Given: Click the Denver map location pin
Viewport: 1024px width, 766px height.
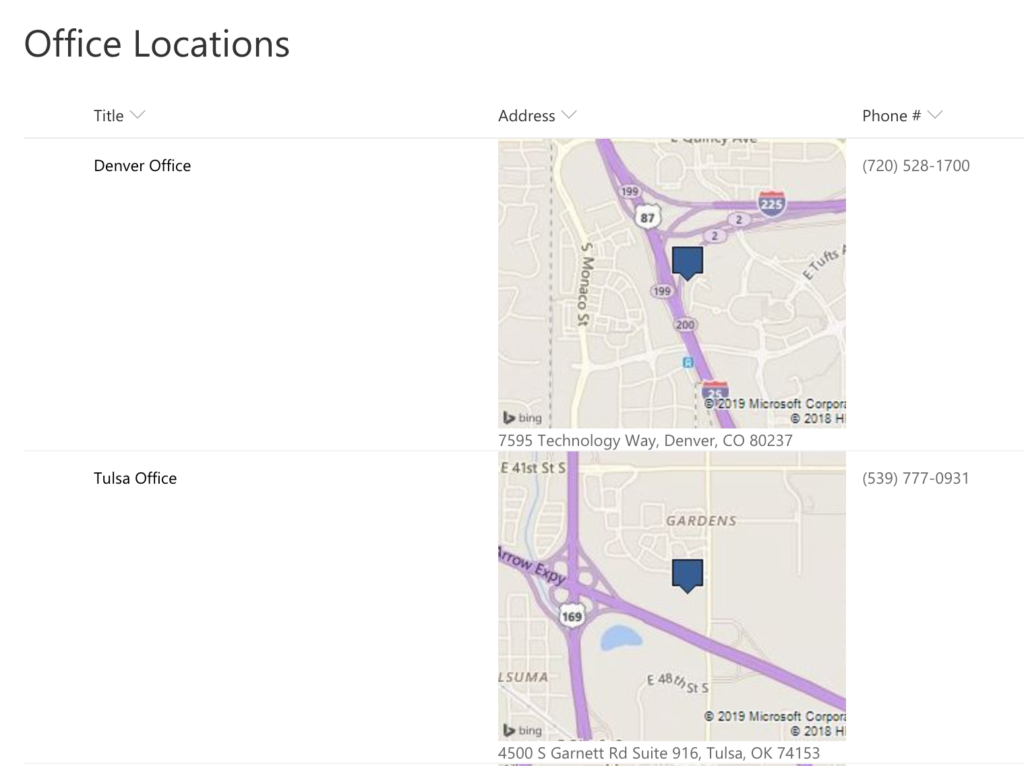Looking at the screenshot, I should pos(687,262).
